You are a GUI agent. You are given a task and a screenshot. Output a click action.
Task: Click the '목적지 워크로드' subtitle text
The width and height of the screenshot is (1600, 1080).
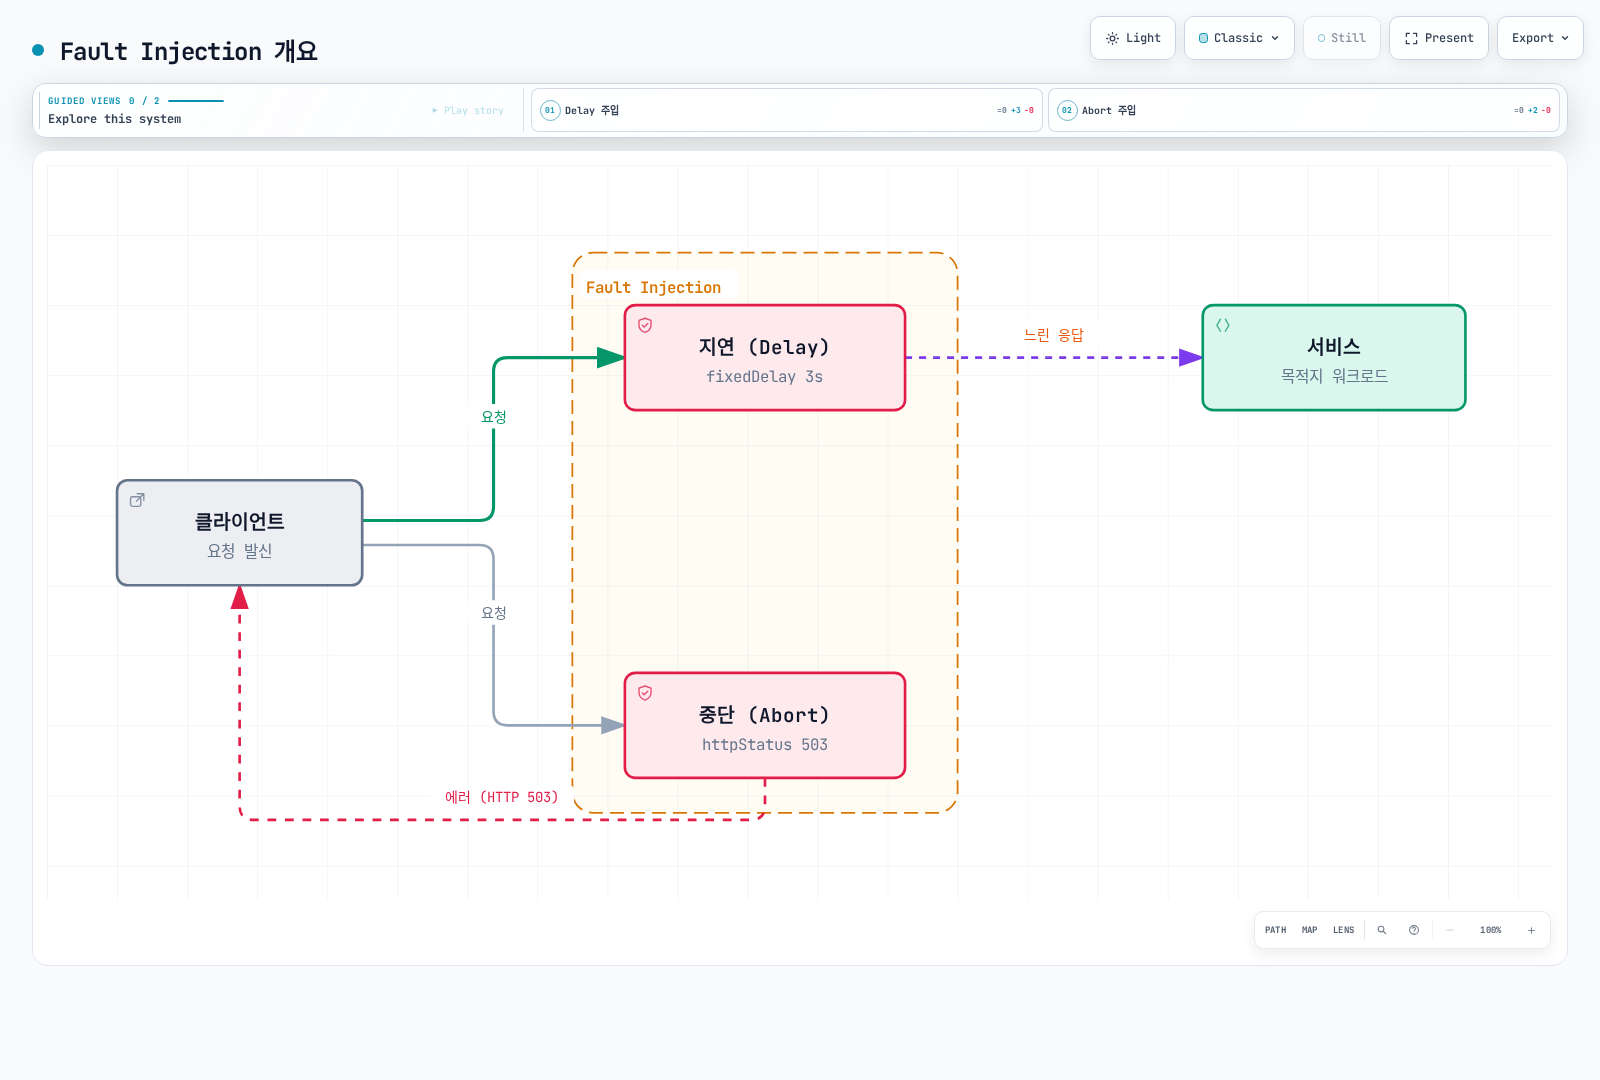pyautogui.click(x=1334, y=377)
